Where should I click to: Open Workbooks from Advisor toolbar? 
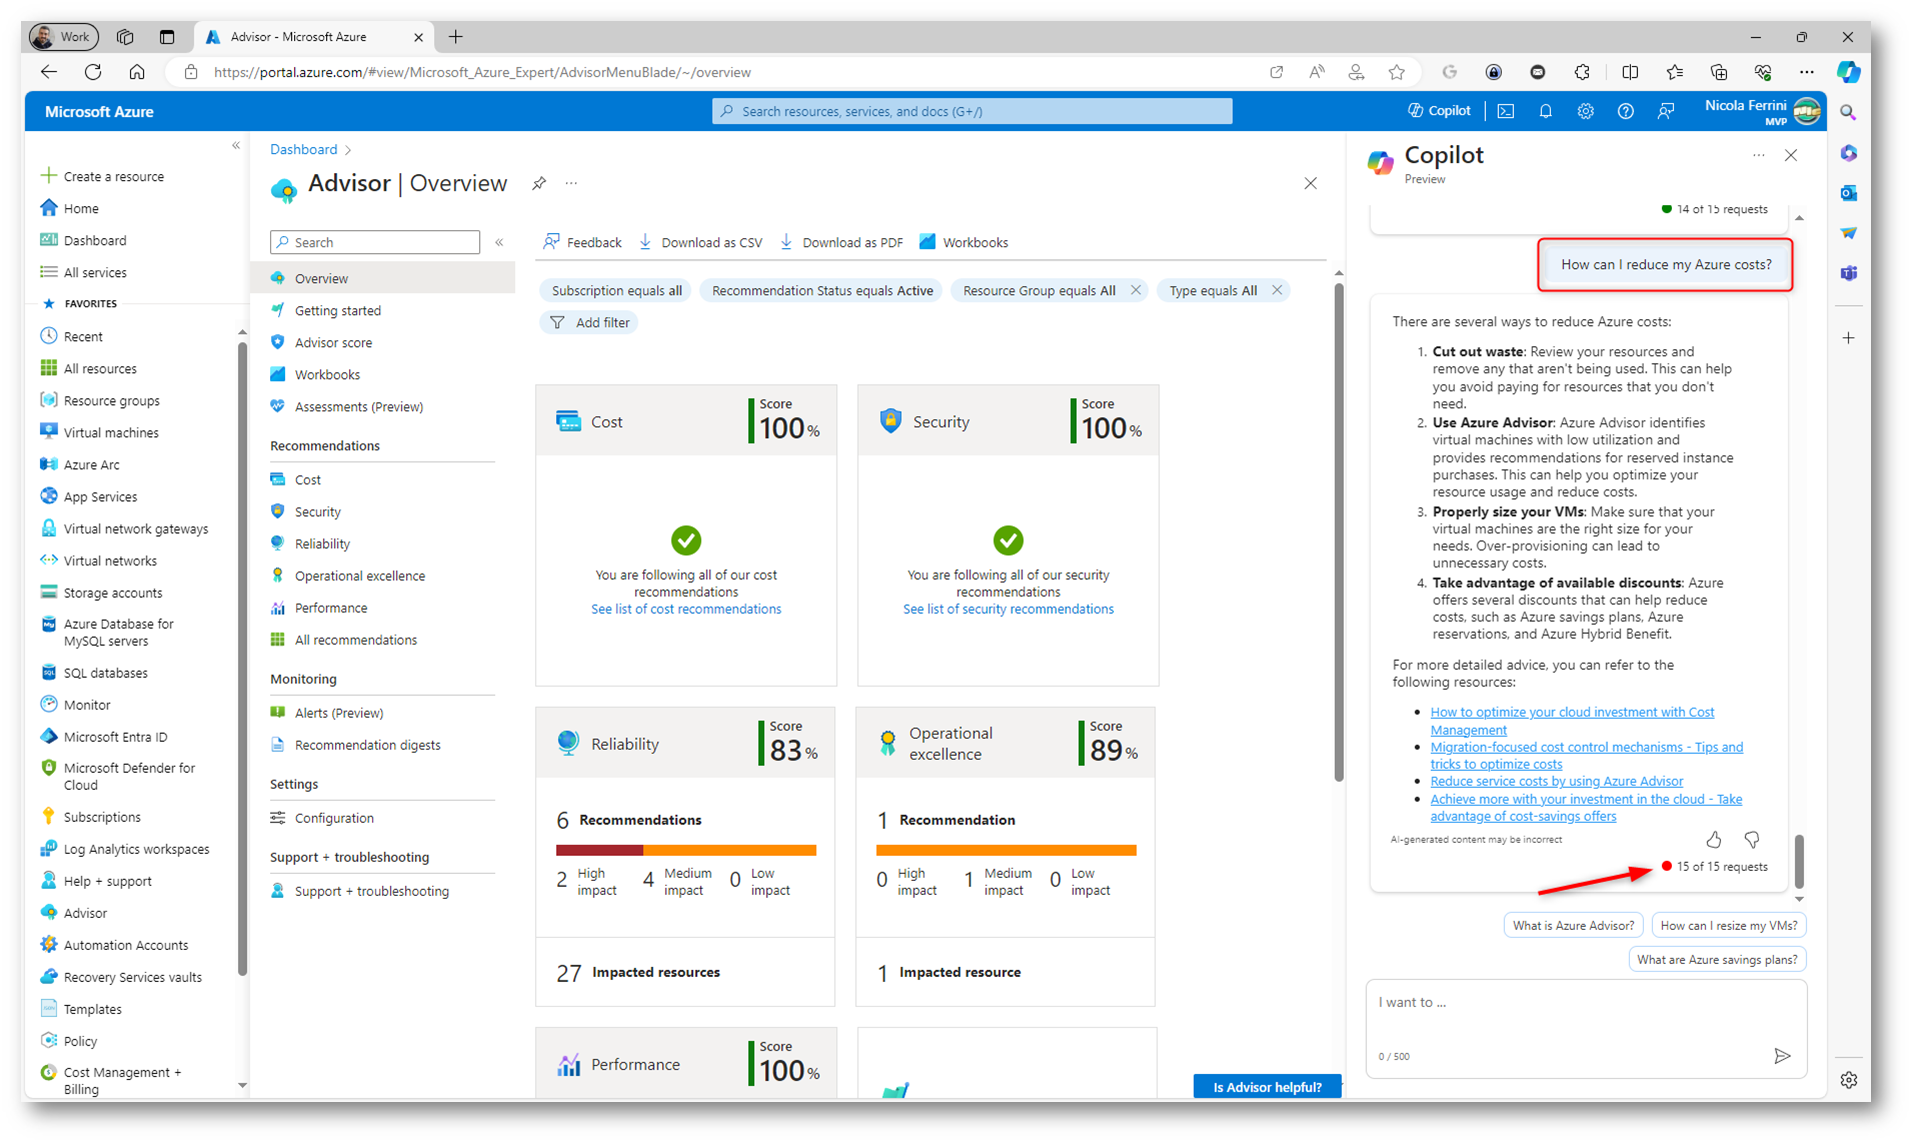(964, 242)
